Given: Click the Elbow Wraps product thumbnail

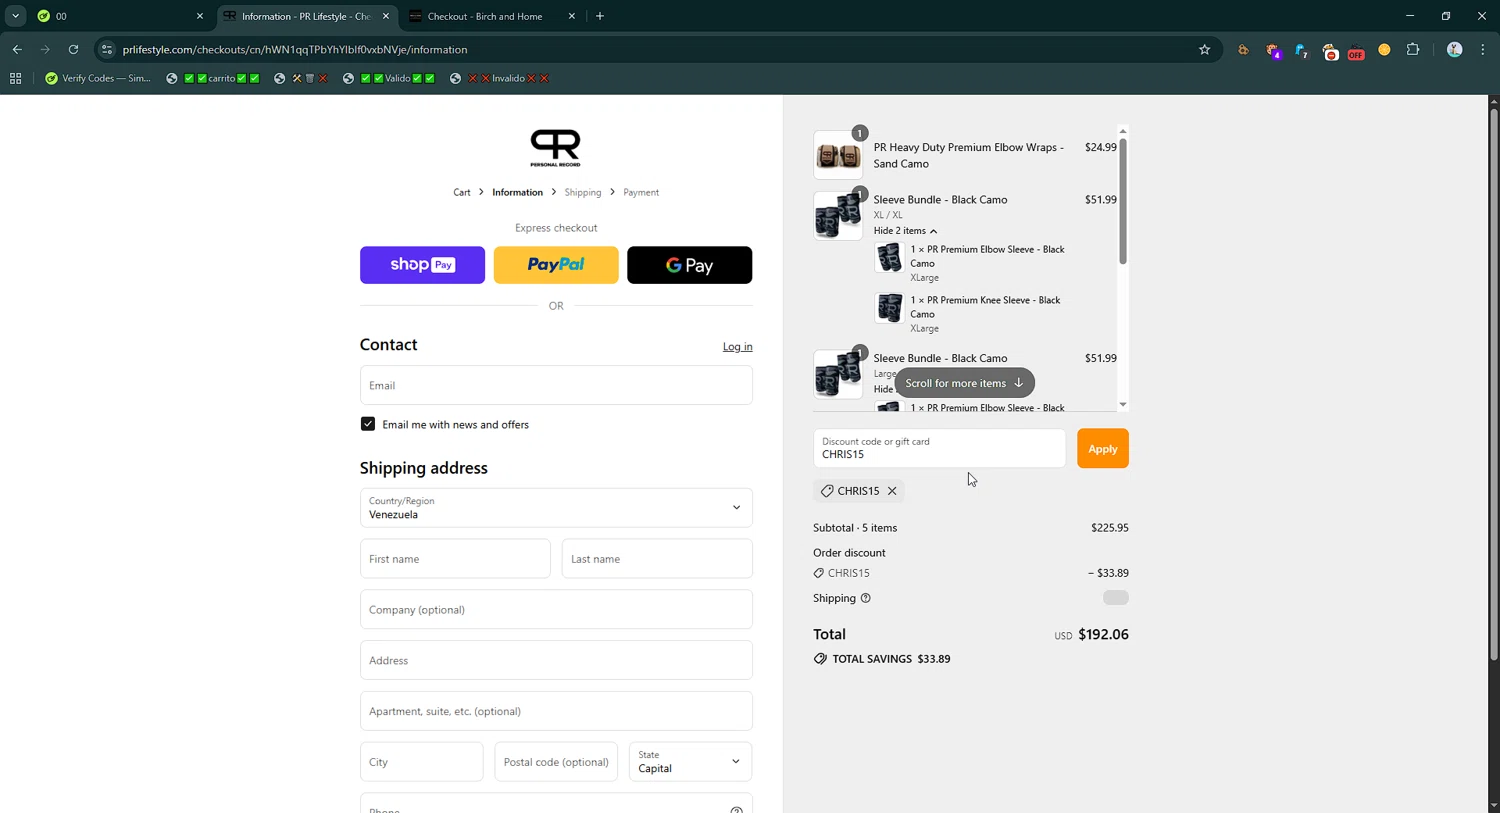Looking at the screenshot, I should click(x=838, y=155).
